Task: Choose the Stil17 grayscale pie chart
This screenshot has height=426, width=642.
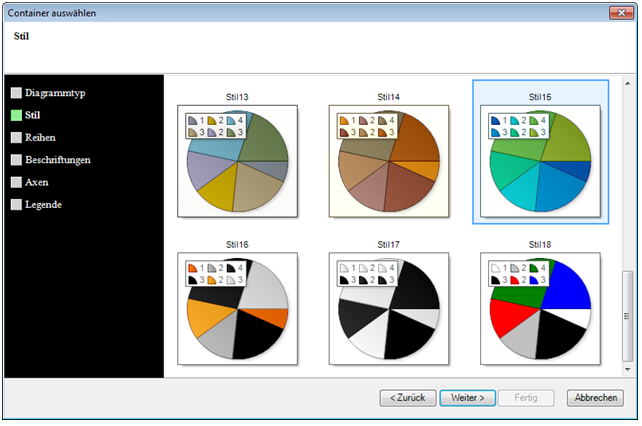Action: coord(389,309)
